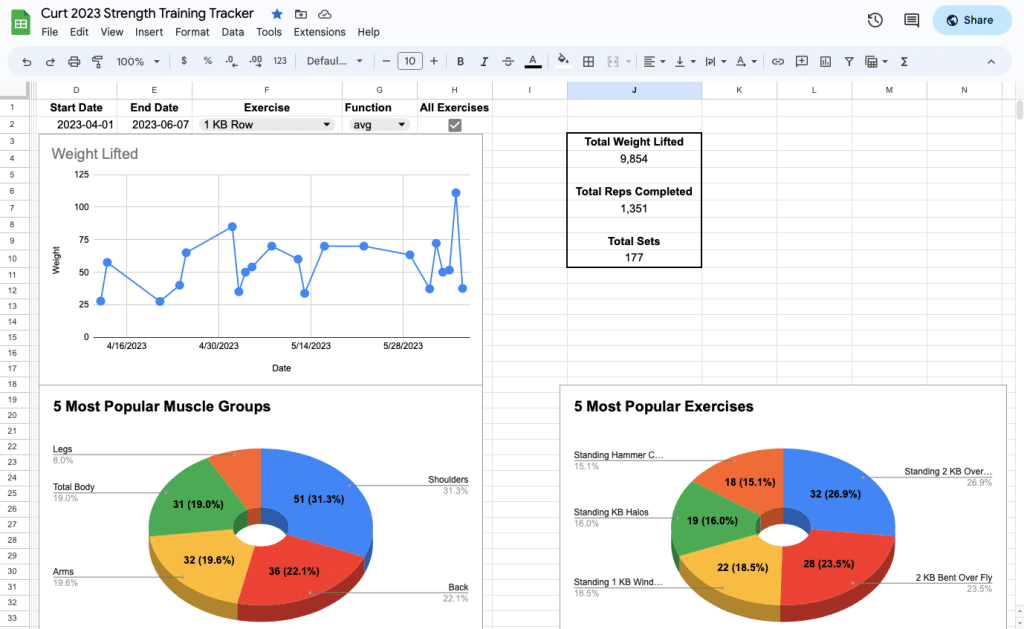Image resolution: width=1024 pixels, height=629 pixels.
Task: Open the comments panel icon
Action: tap(911, 20)
